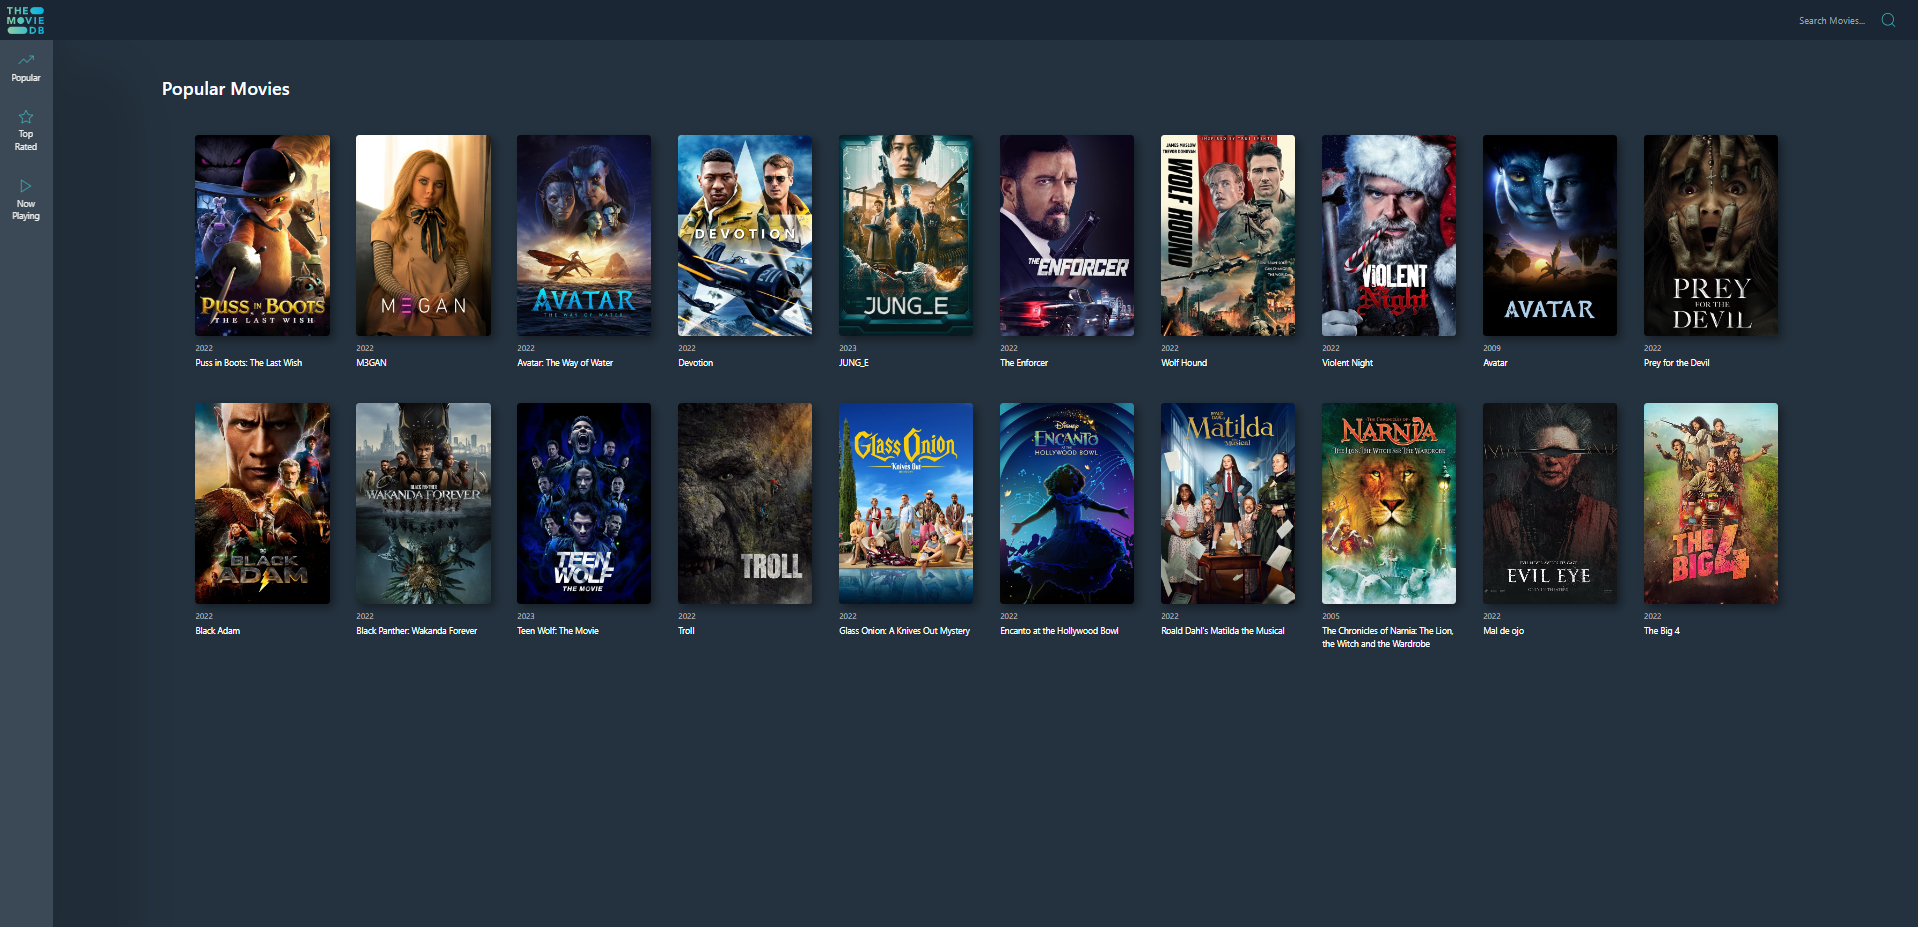Open the M3GAN movie poster
Viewport: 1918px width, 927px height.
point(423,235)
